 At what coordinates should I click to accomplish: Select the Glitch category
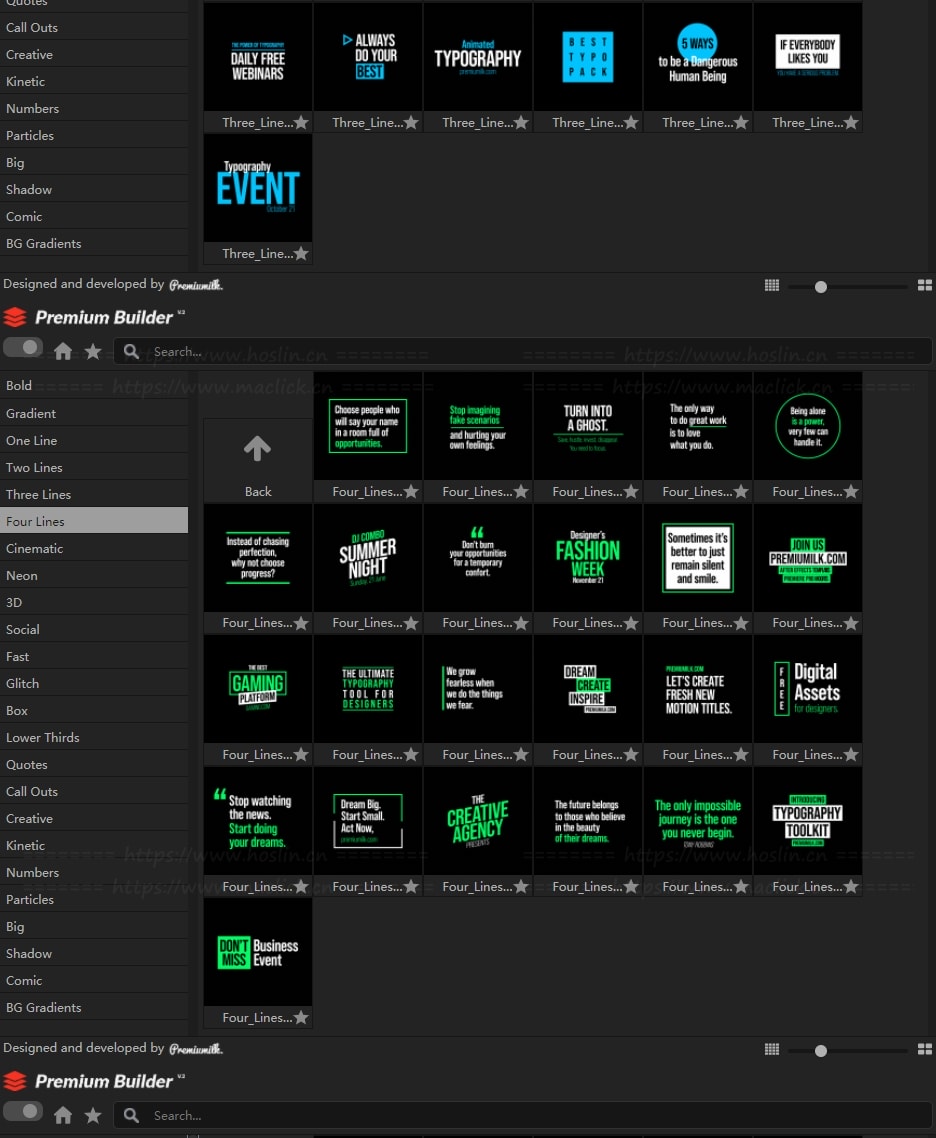(x=94, y=684)
